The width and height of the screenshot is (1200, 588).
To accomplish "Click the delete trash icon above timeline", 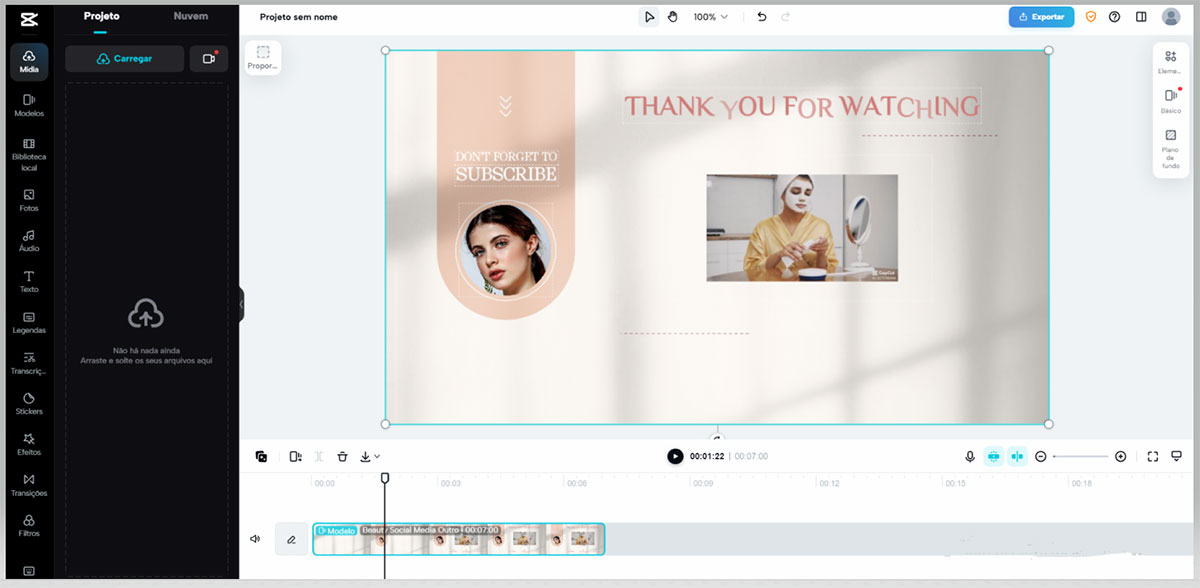I will (342, 456).
